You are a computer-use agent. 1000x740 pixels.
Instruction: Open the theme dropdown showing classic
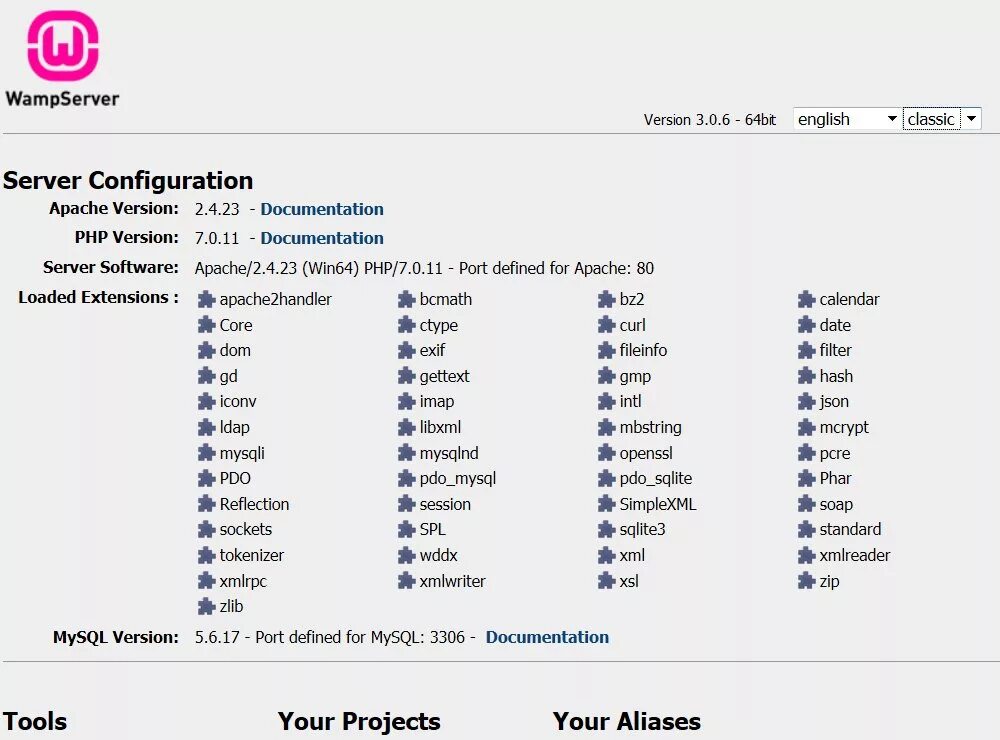click(942, 119)
